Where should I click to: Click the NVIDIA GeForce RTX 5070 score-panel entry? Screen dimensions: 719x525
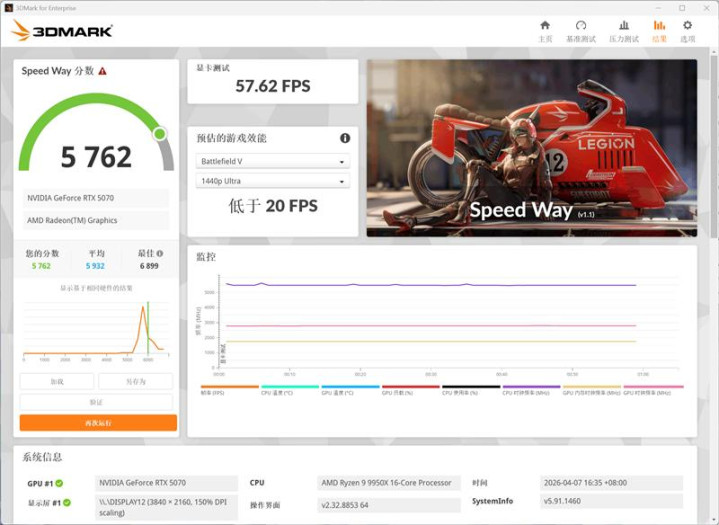(96, 198)
